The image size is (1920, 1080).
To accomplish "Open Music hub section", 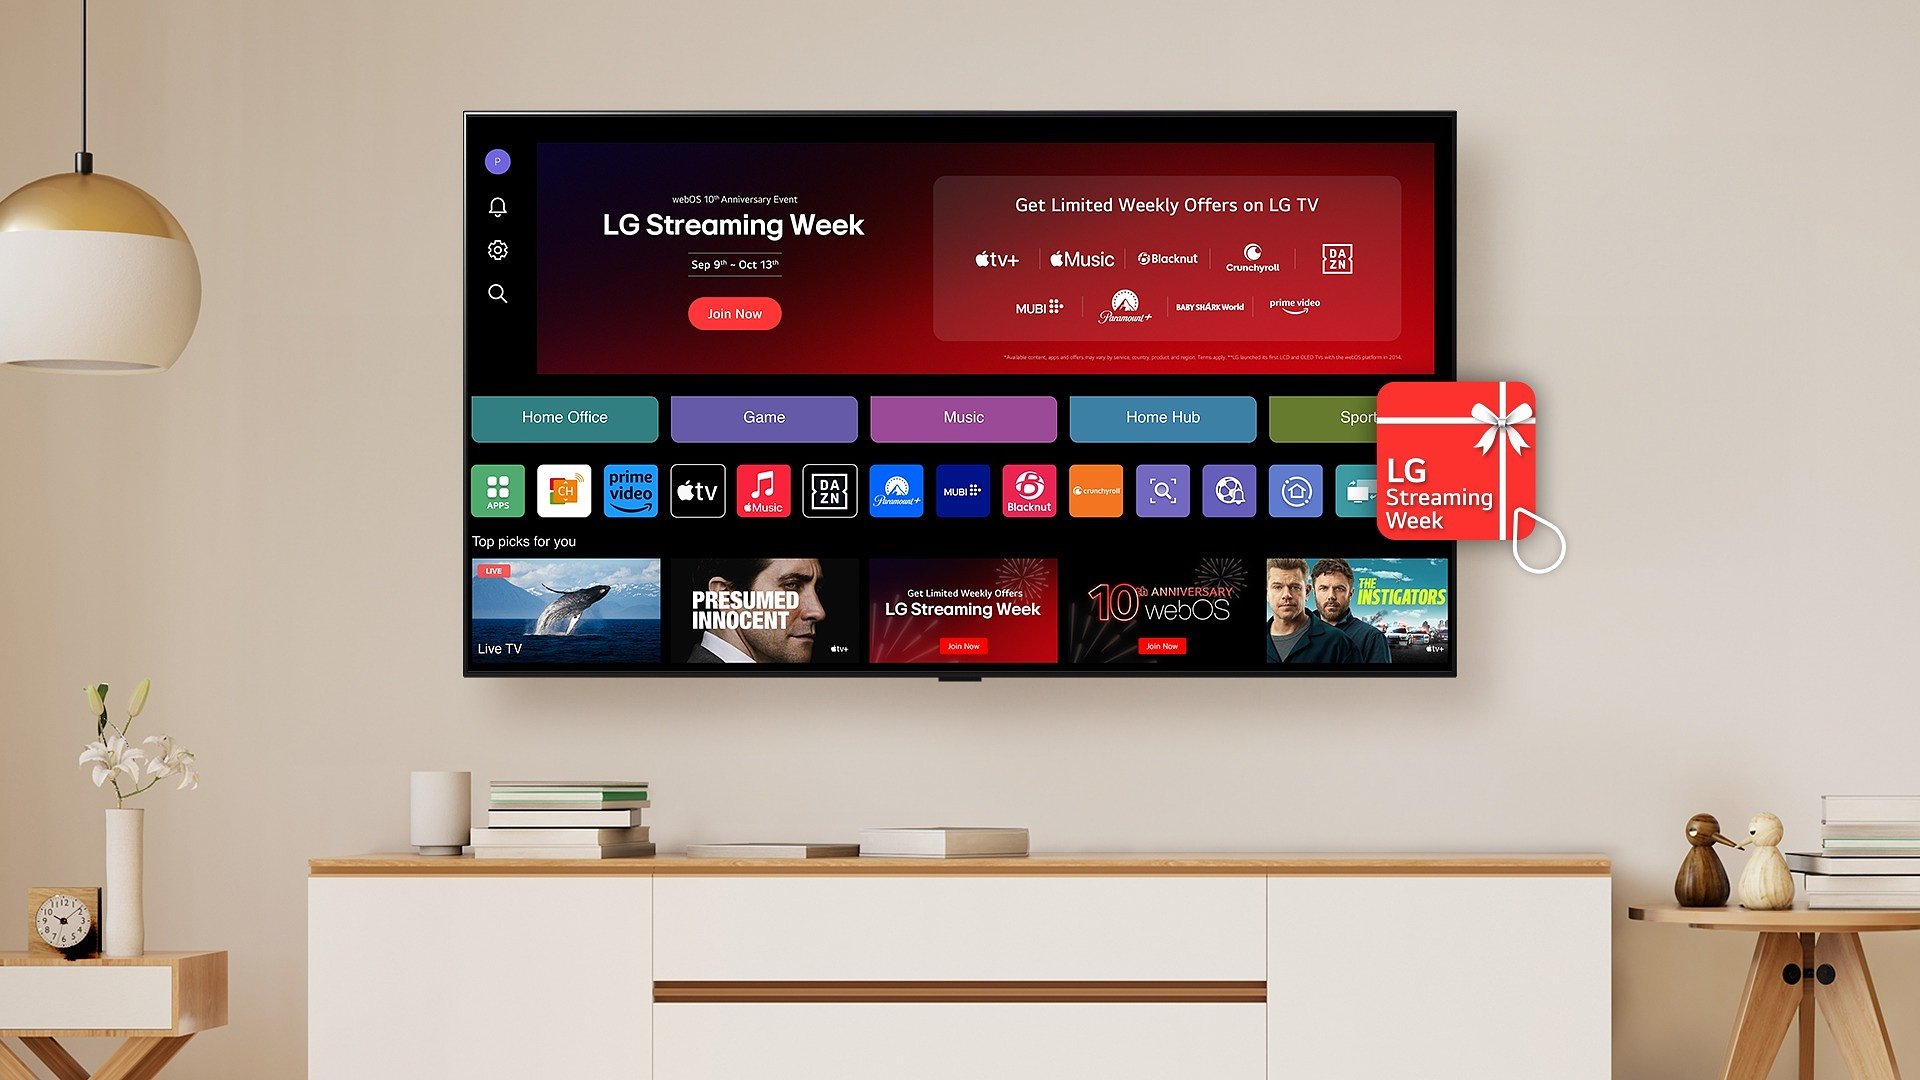I will coord(963,417).
